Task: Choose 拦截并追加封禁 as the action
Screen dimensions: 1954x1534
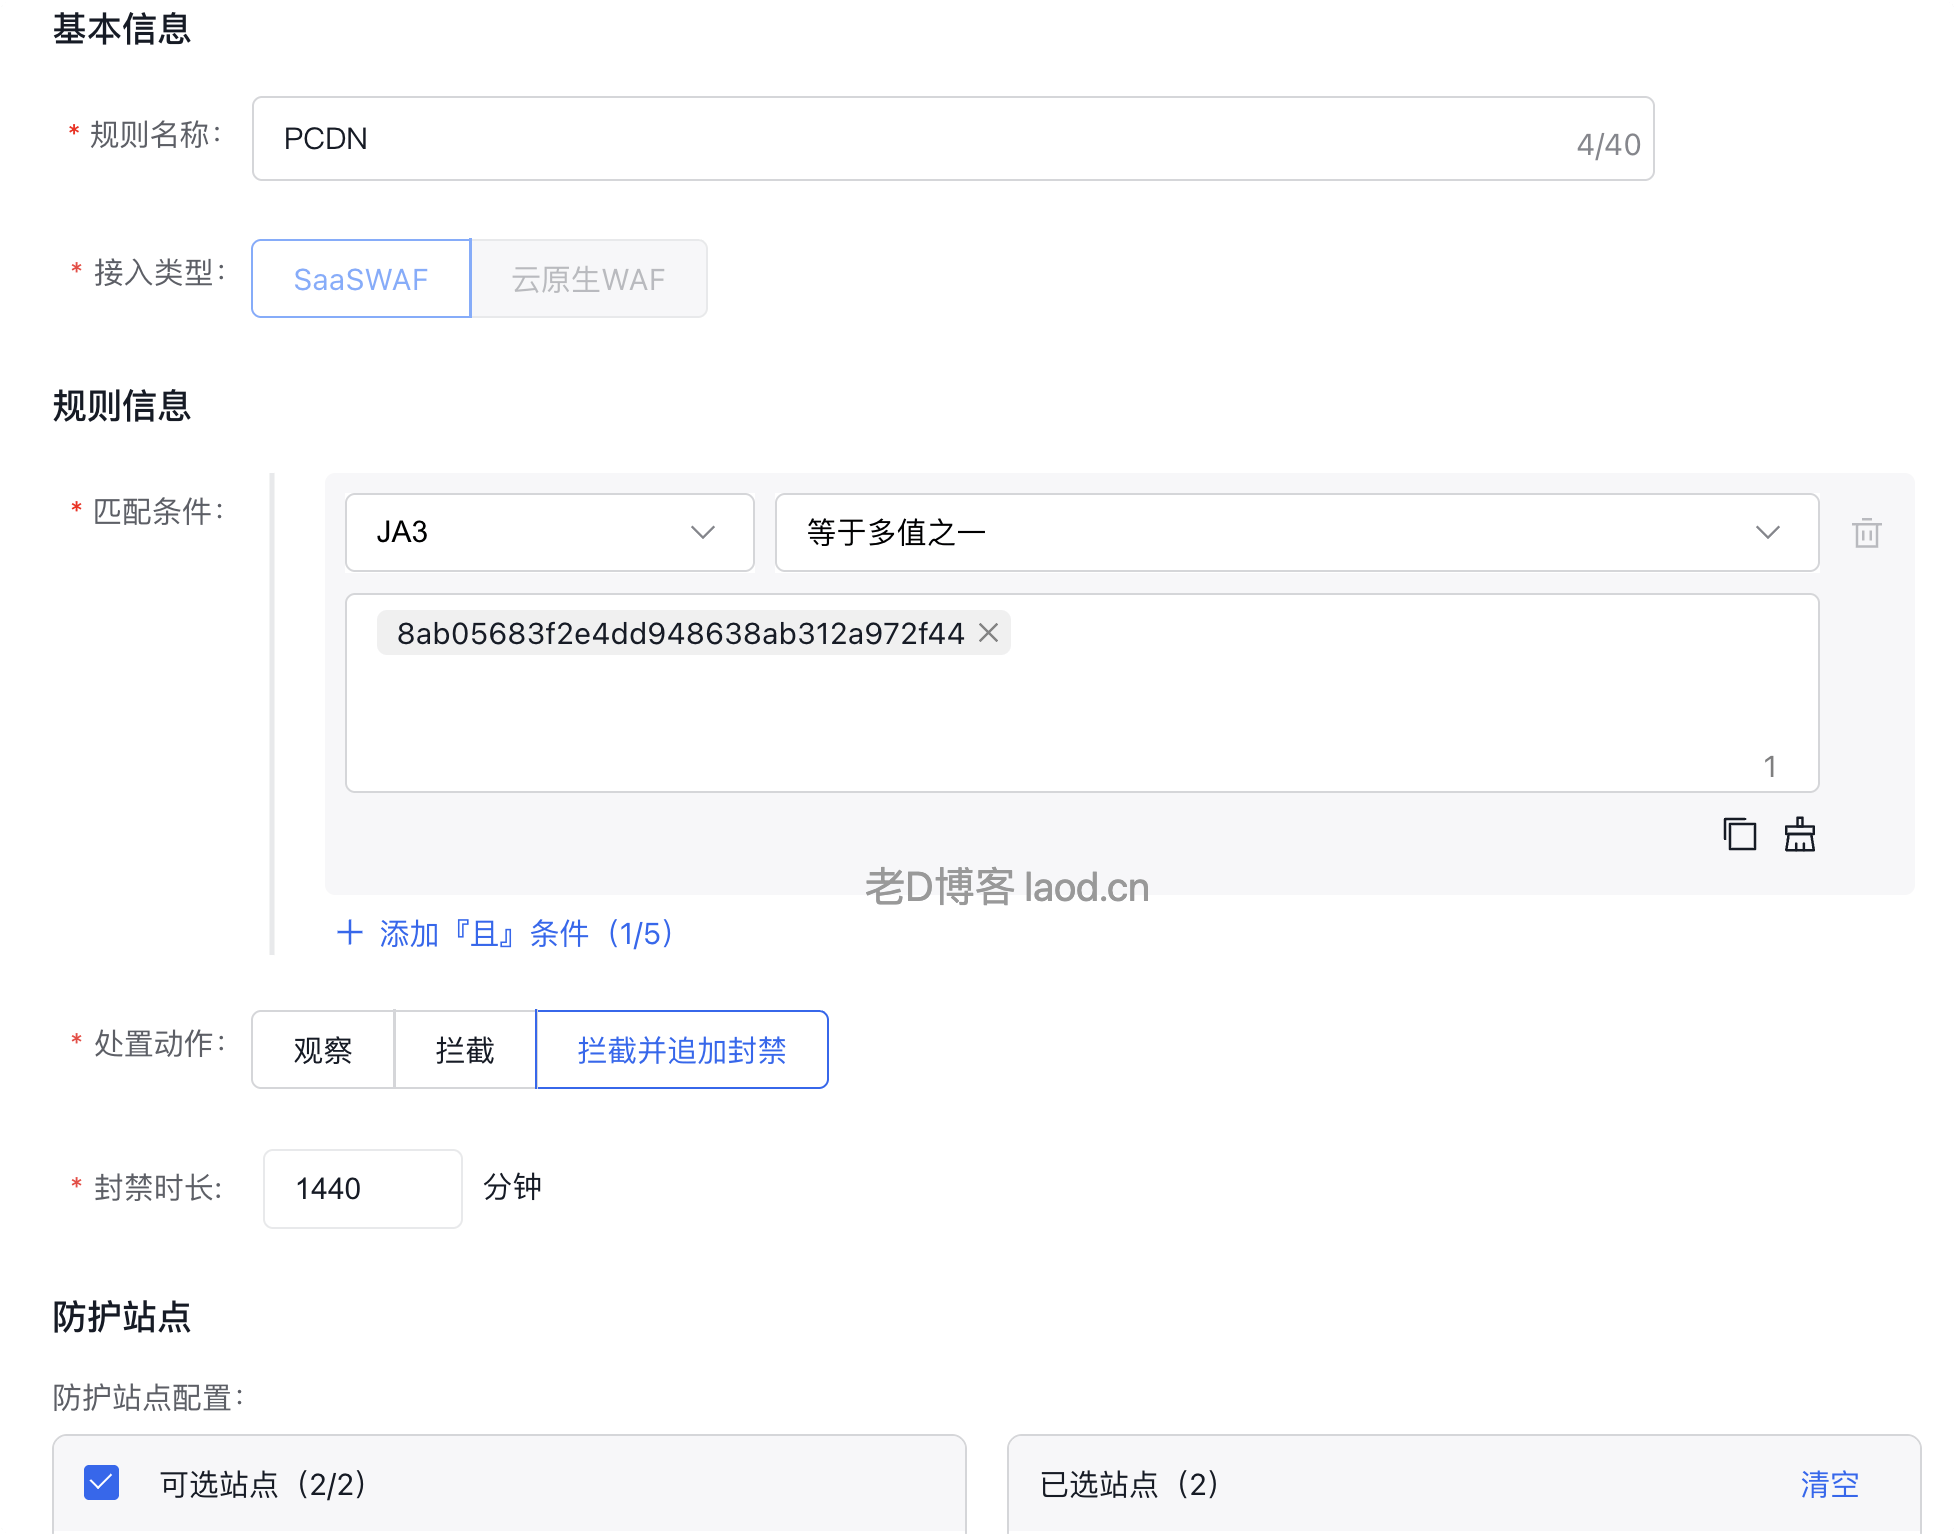Action: click(681, 1049)
